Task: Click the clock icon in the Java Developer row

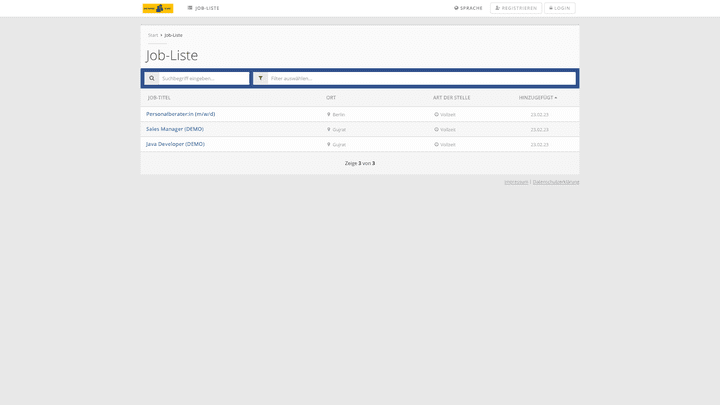Action: pyautogui.click(x=436, y=145)
